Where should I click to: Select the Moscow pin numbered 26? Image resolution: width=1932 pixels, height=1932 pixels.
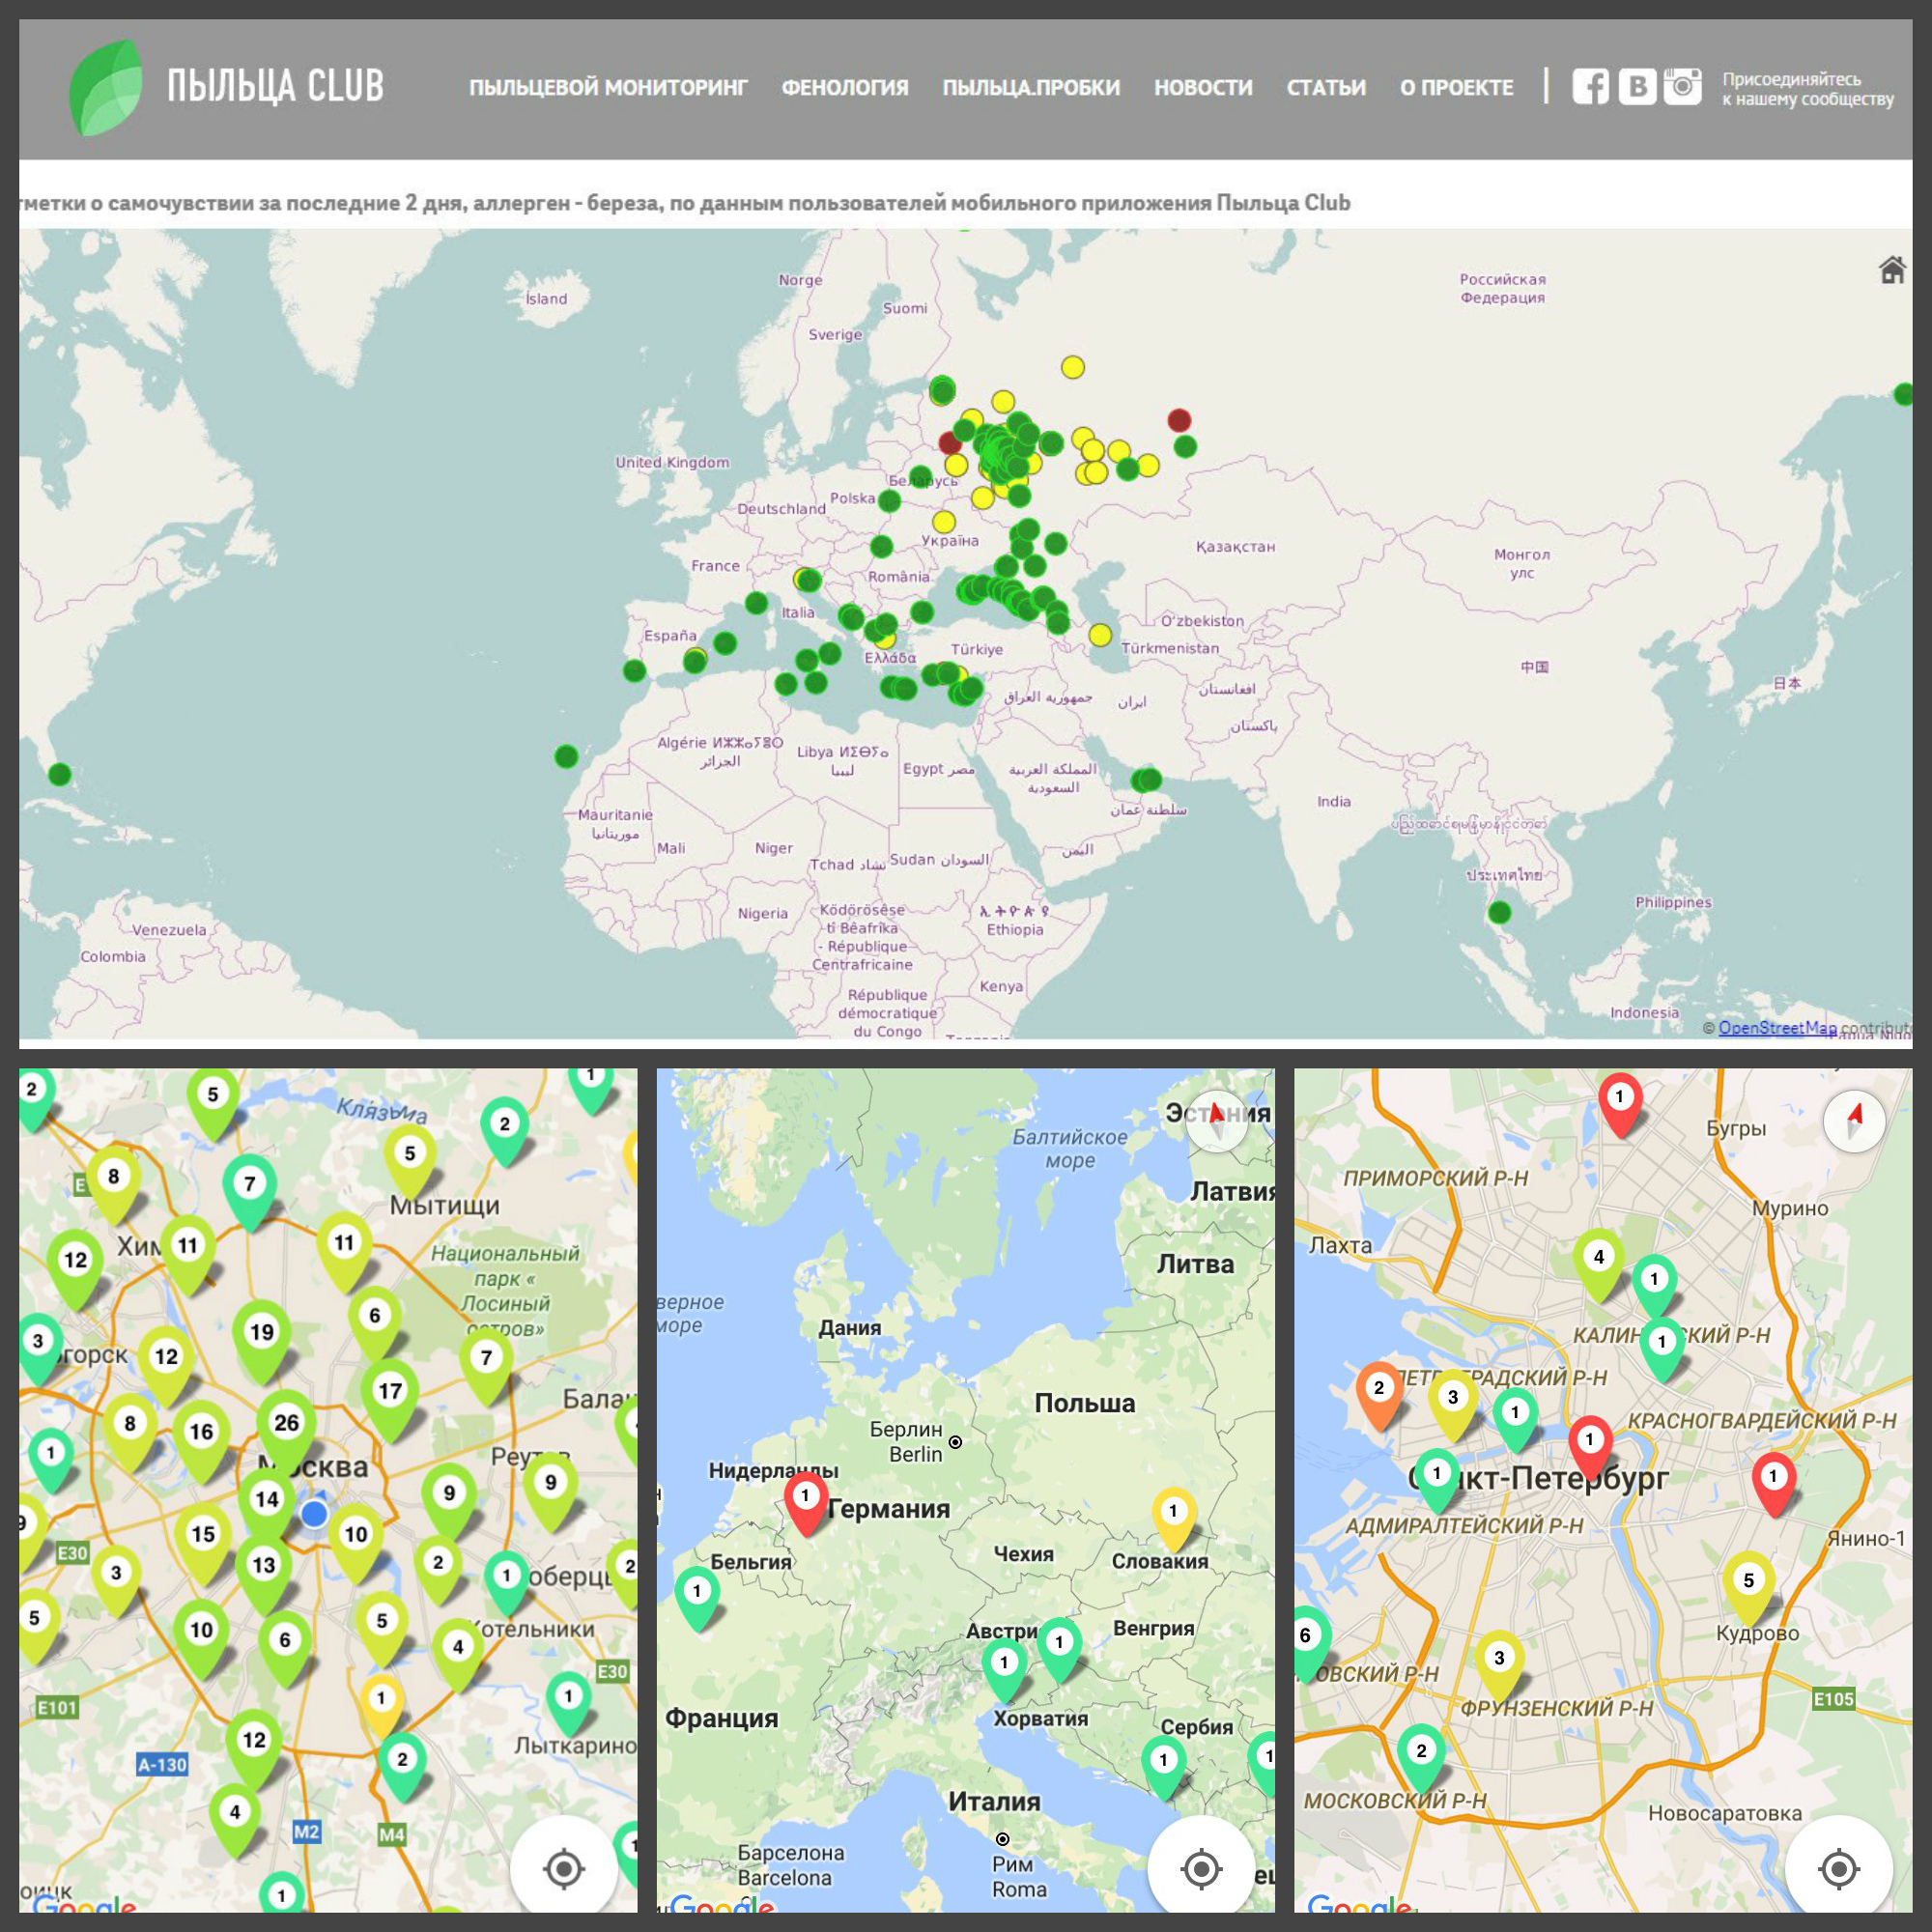(286, 1426)
